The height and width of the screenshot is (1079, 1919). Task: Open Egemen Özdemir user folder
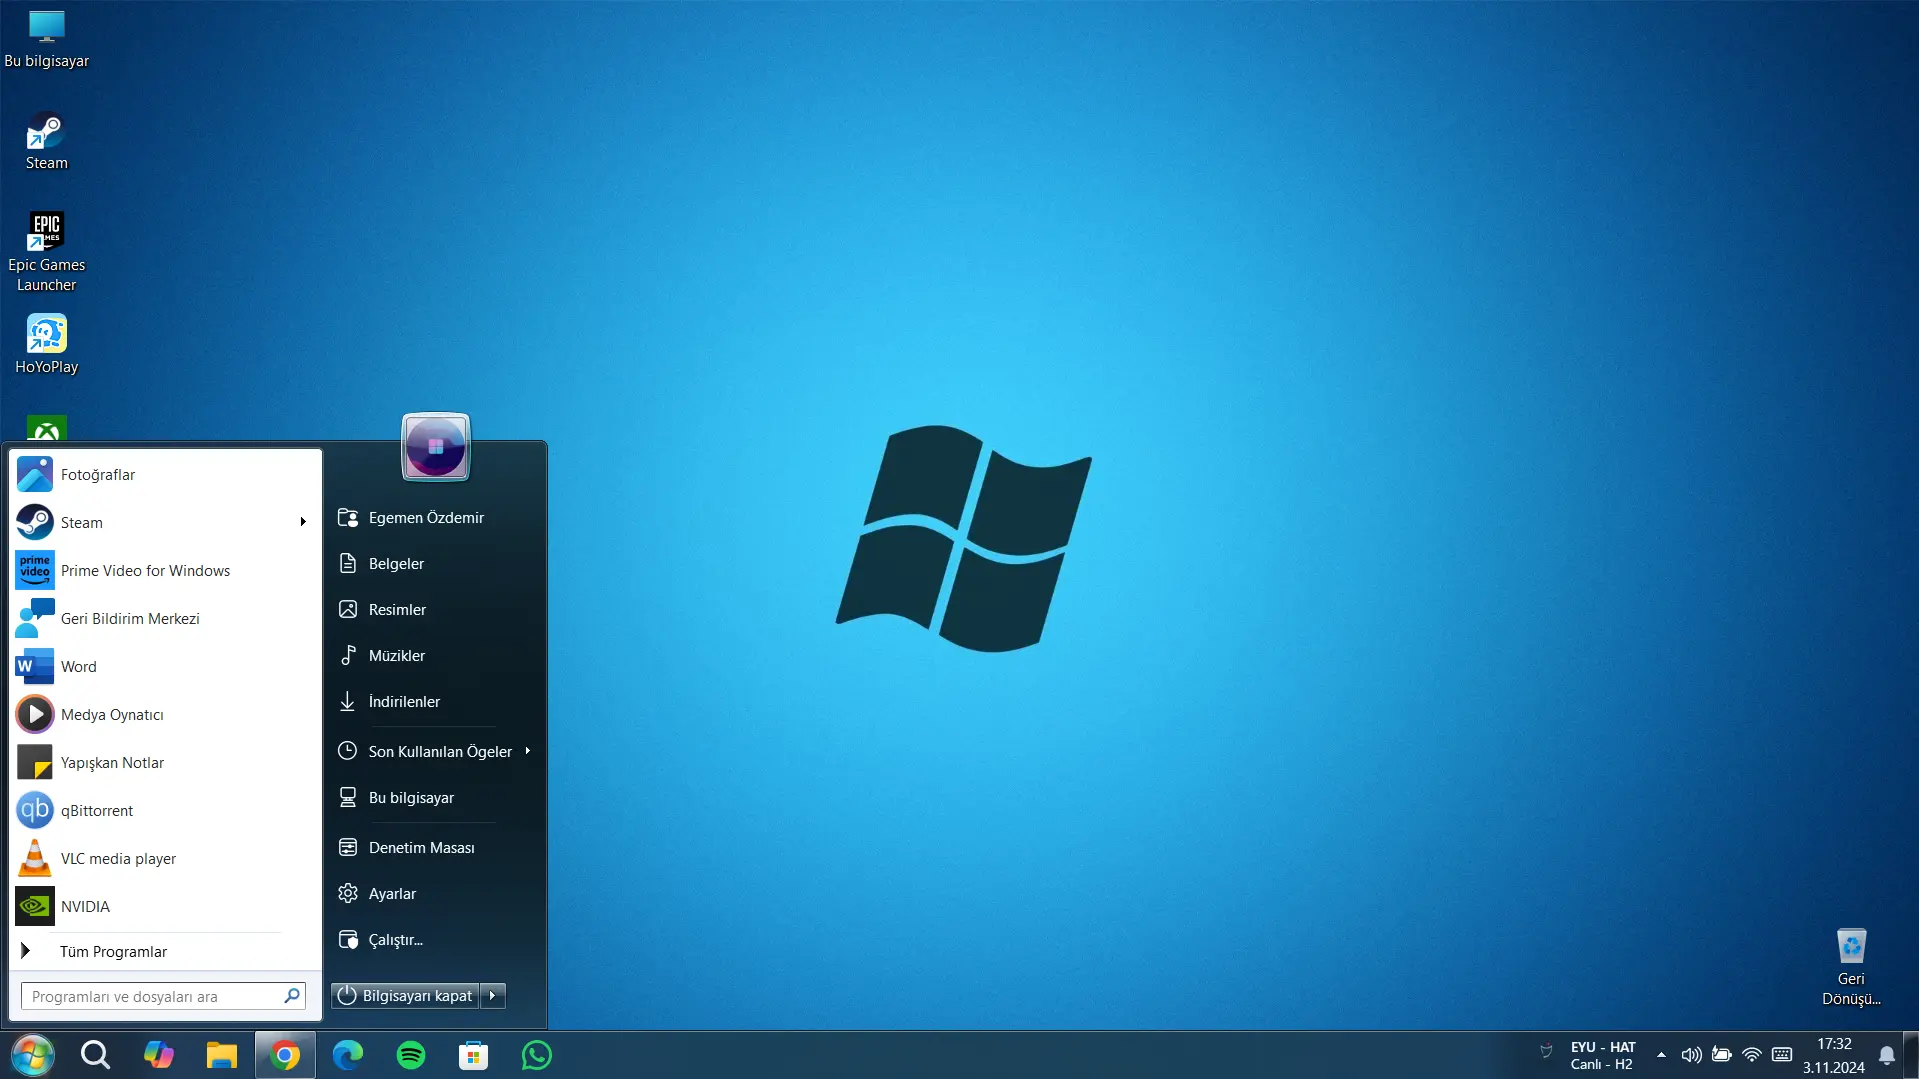point(436,518)
